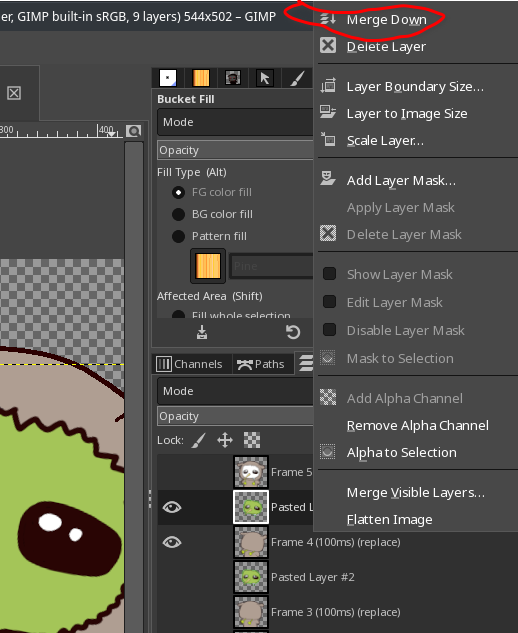
Task: Show Frame 5 layer visibility slot
Action: click(x=172, y=472)
